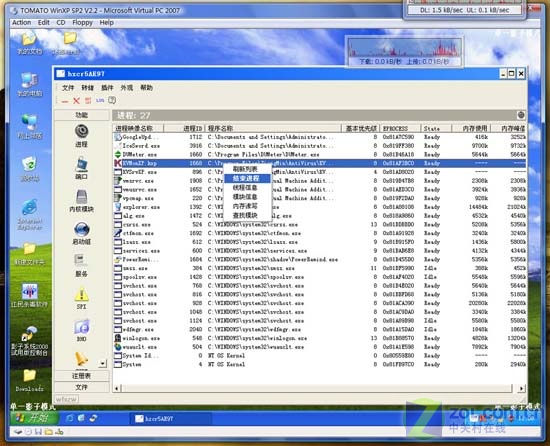Open the 插件 menu in IceSword
Viewport: 550px width, 446px height.
107,88
